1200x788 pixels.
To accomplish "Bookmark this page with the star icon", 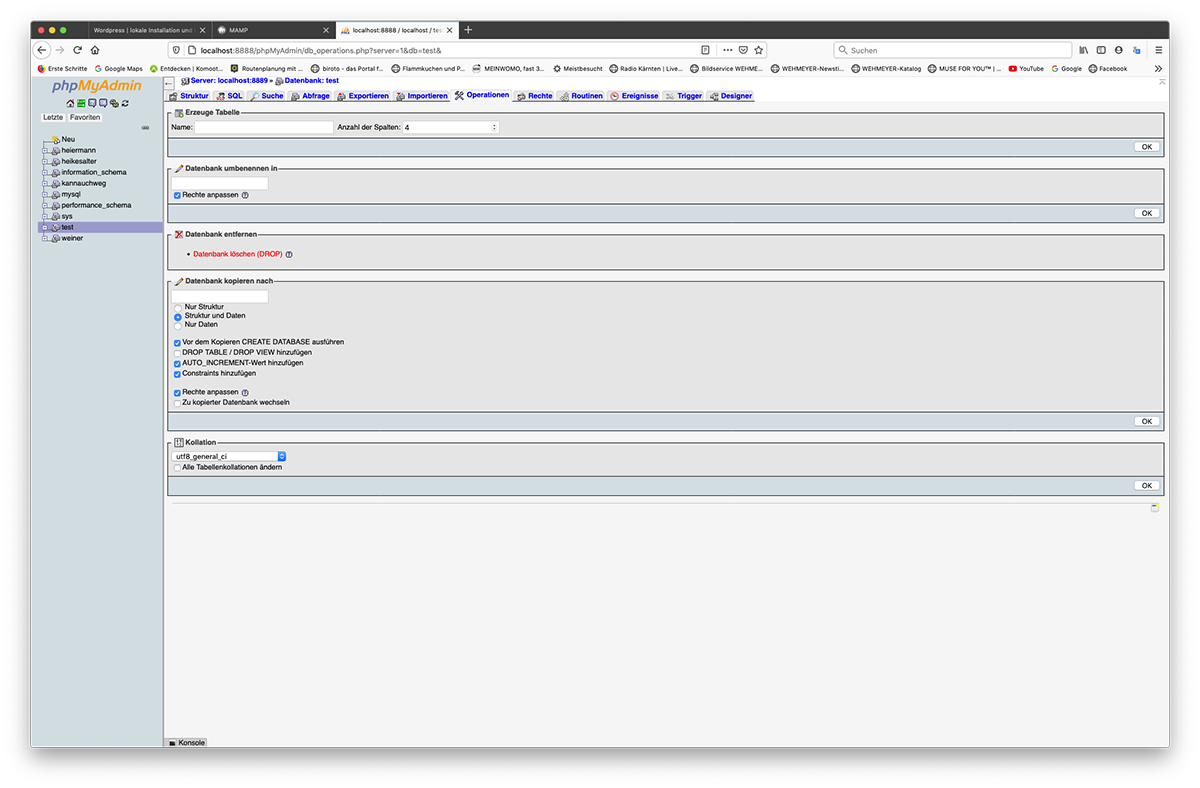I will tap(759, 50).
